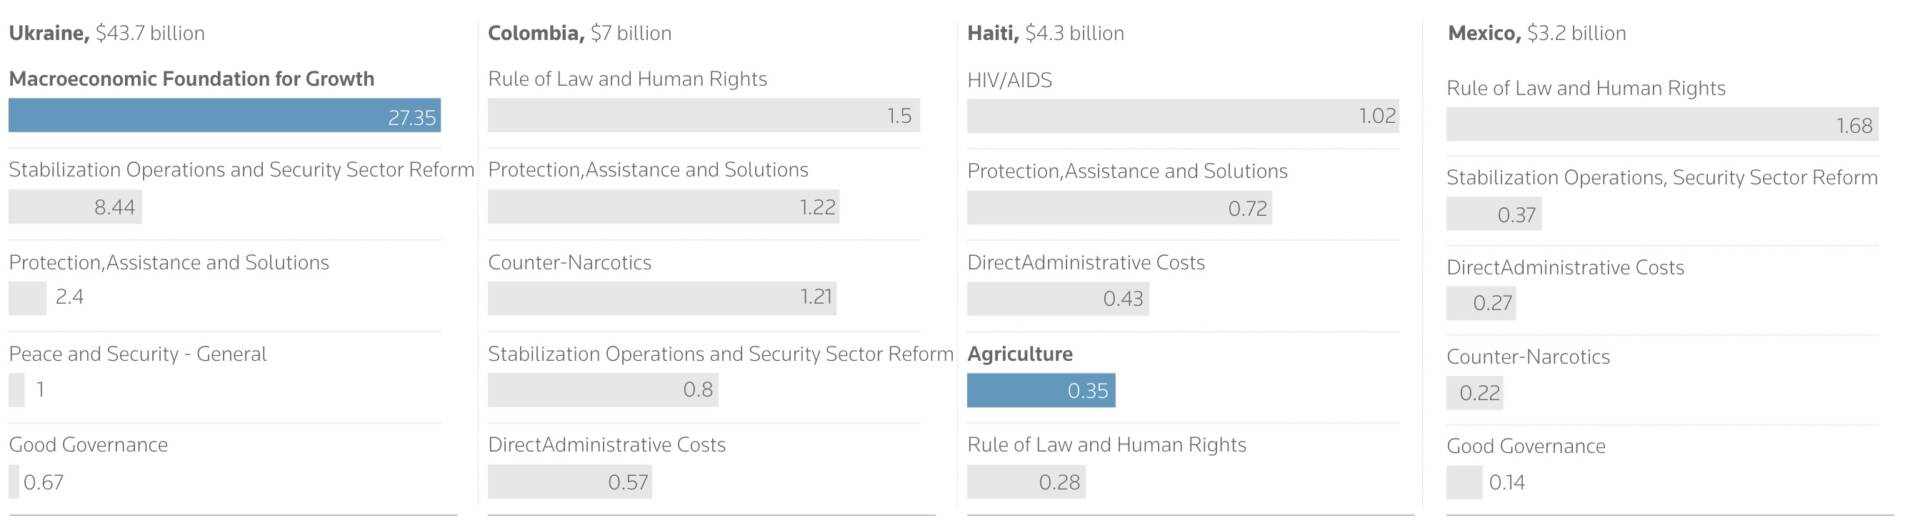Select Haiti's Rule of Law 0.28 bar

pyautogui.click(x=1026, y=482)
